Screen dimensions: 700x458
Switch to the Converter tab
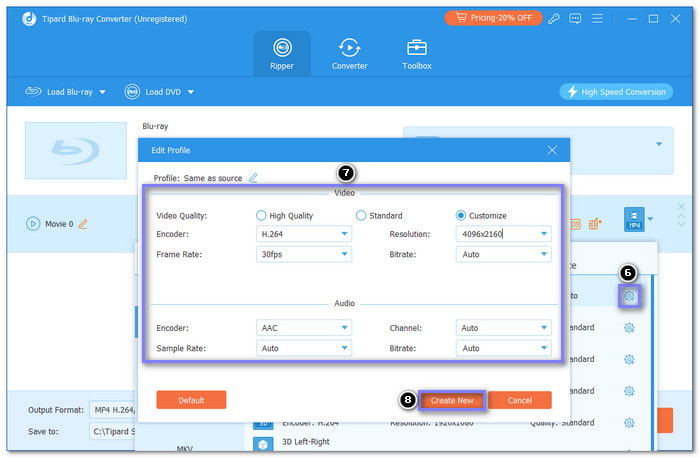(349, 54)
